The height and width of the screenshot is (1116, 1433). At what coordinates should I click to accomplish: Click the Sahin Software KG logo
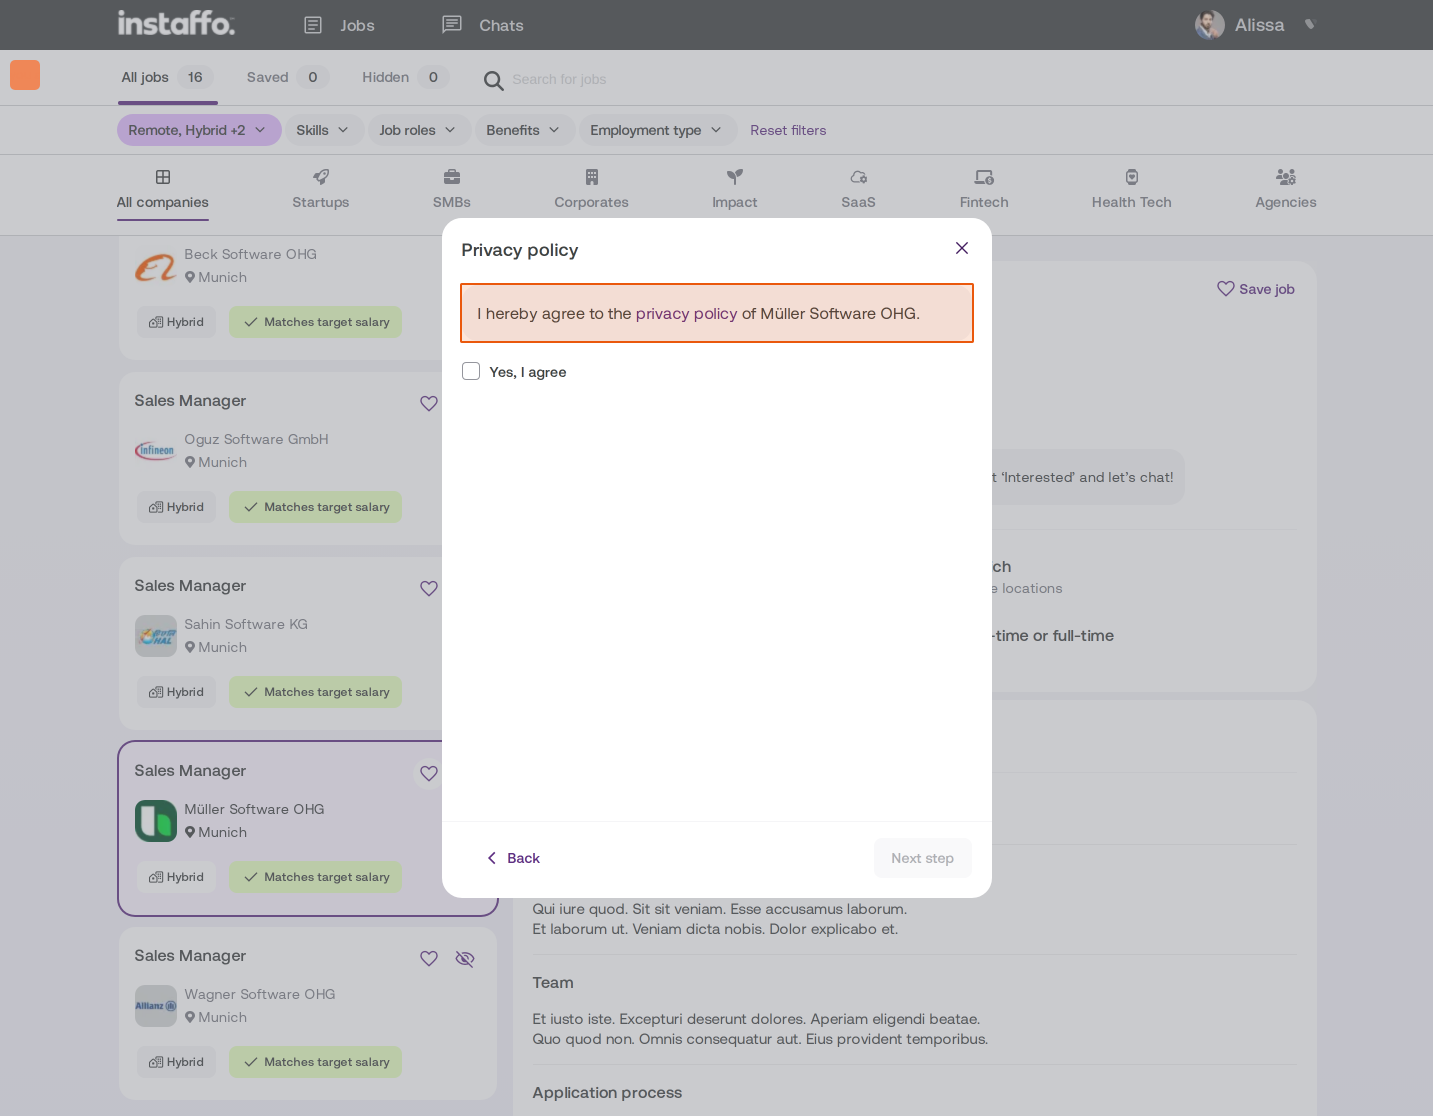click(x=156, y=636)
